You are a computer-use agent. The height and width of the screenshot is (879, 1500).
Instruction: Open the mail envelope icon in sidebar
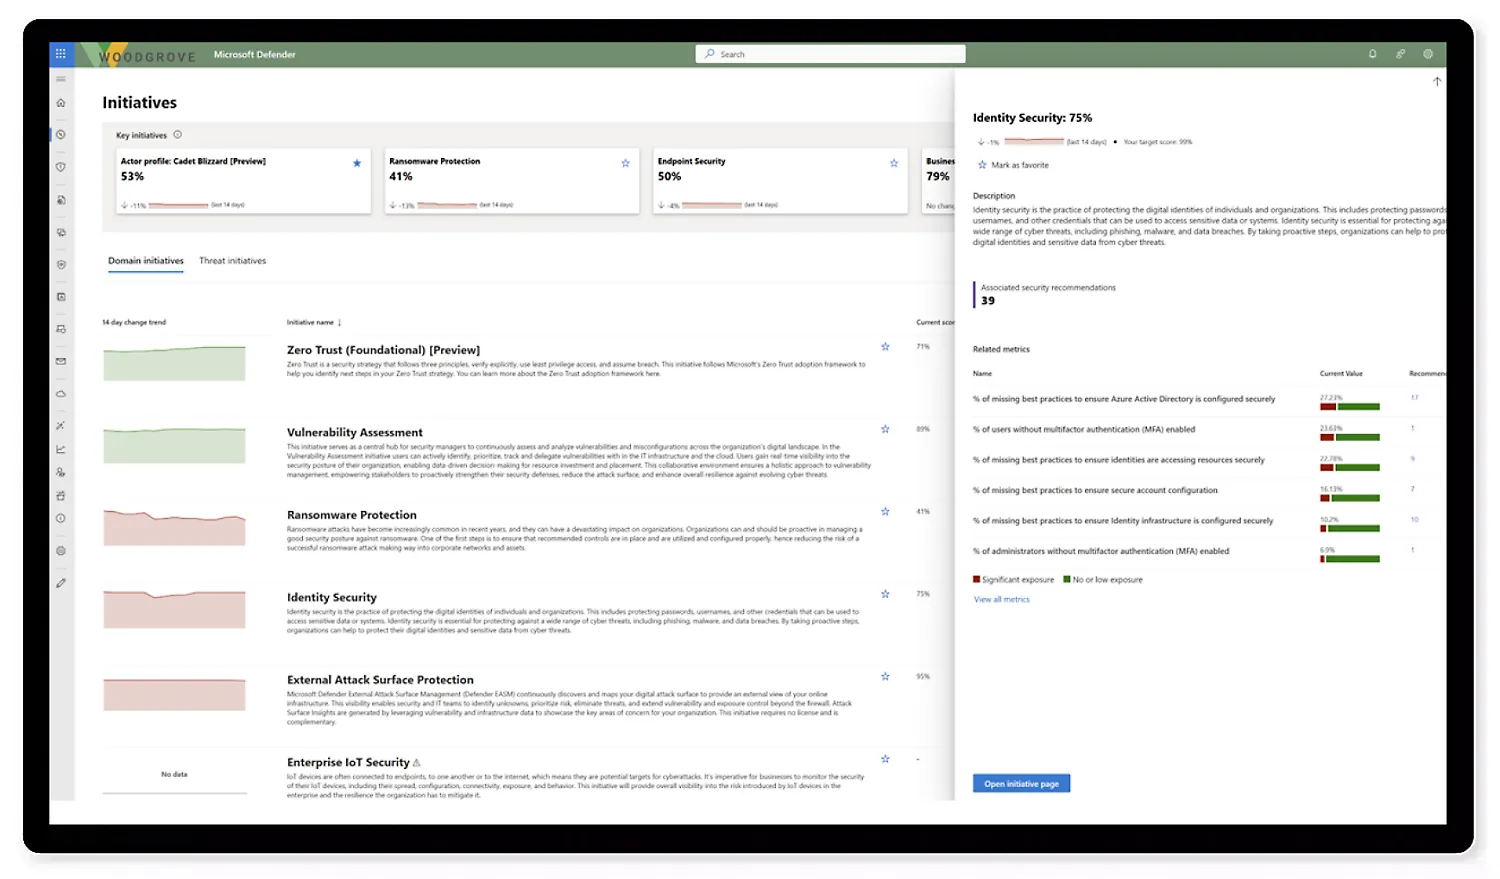coord(61,362)
